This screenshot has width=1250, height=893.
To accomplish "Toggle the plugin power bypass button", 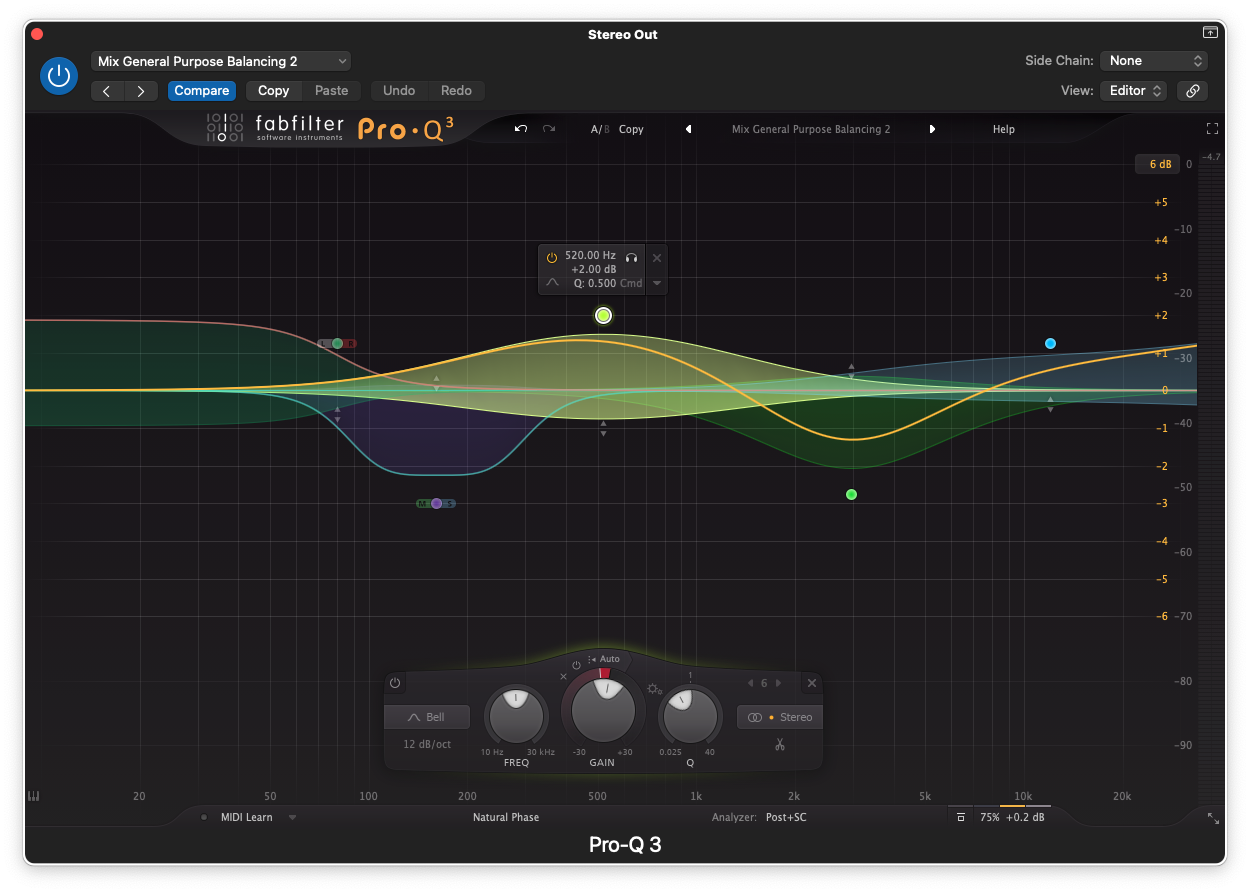I will pyautogui.click(x=59, y=76).
